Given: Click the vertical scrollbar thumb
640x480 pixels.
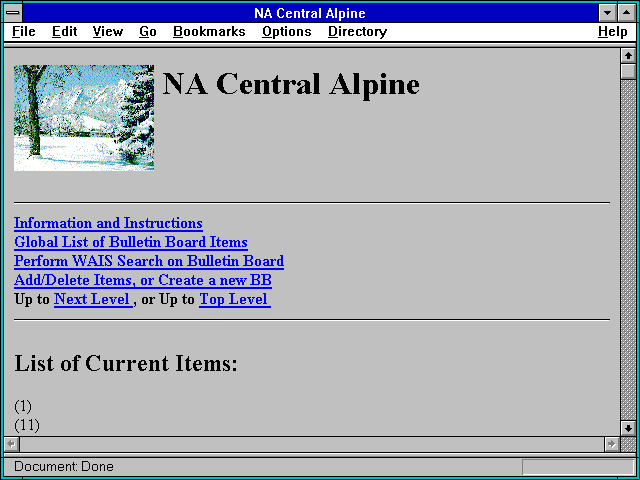Looking at the screenshot, I should click(x=628, y=71).
